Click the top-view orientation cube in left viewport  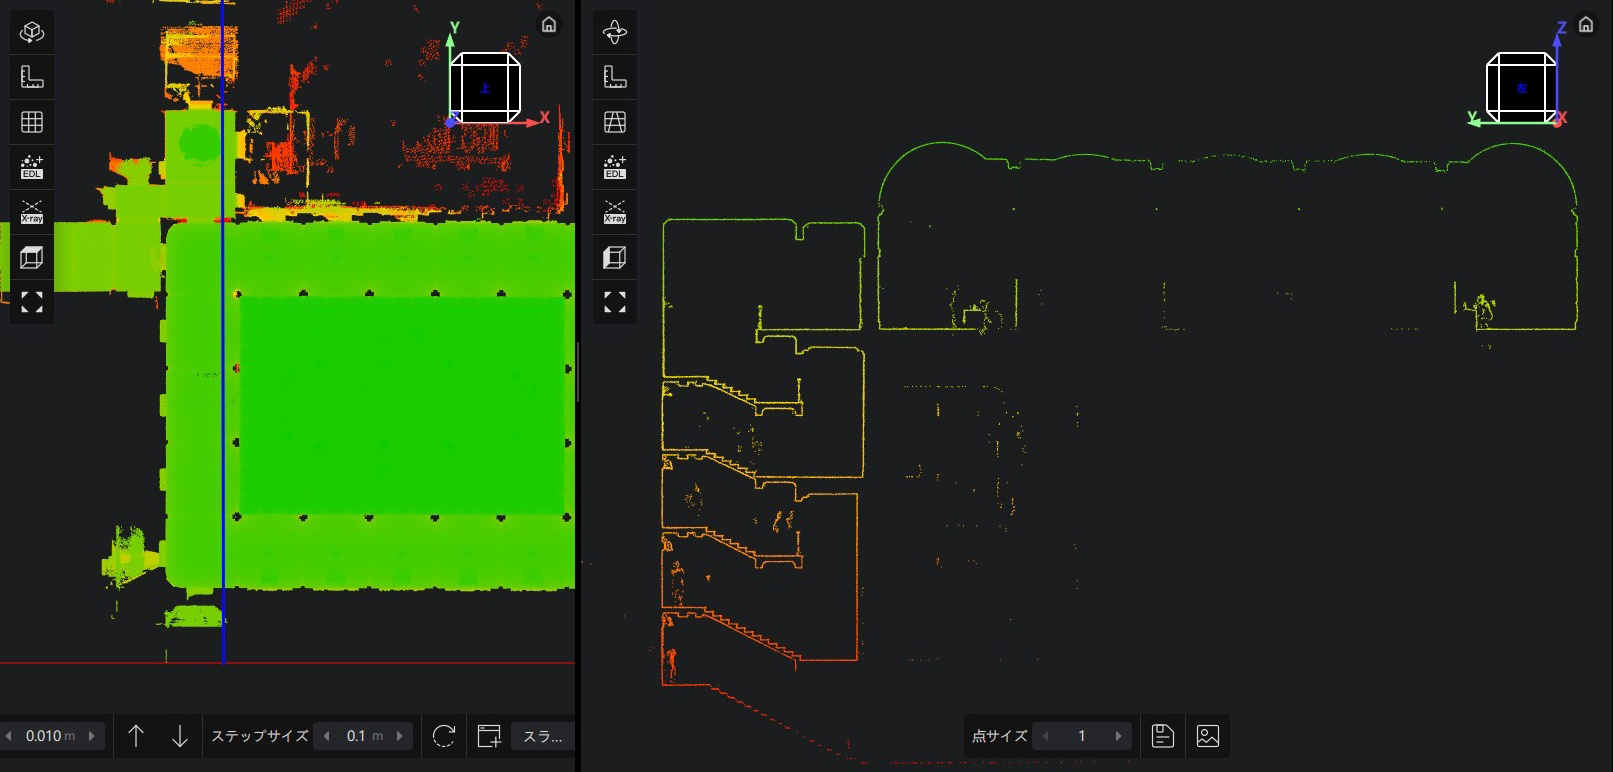click(485, 88)
